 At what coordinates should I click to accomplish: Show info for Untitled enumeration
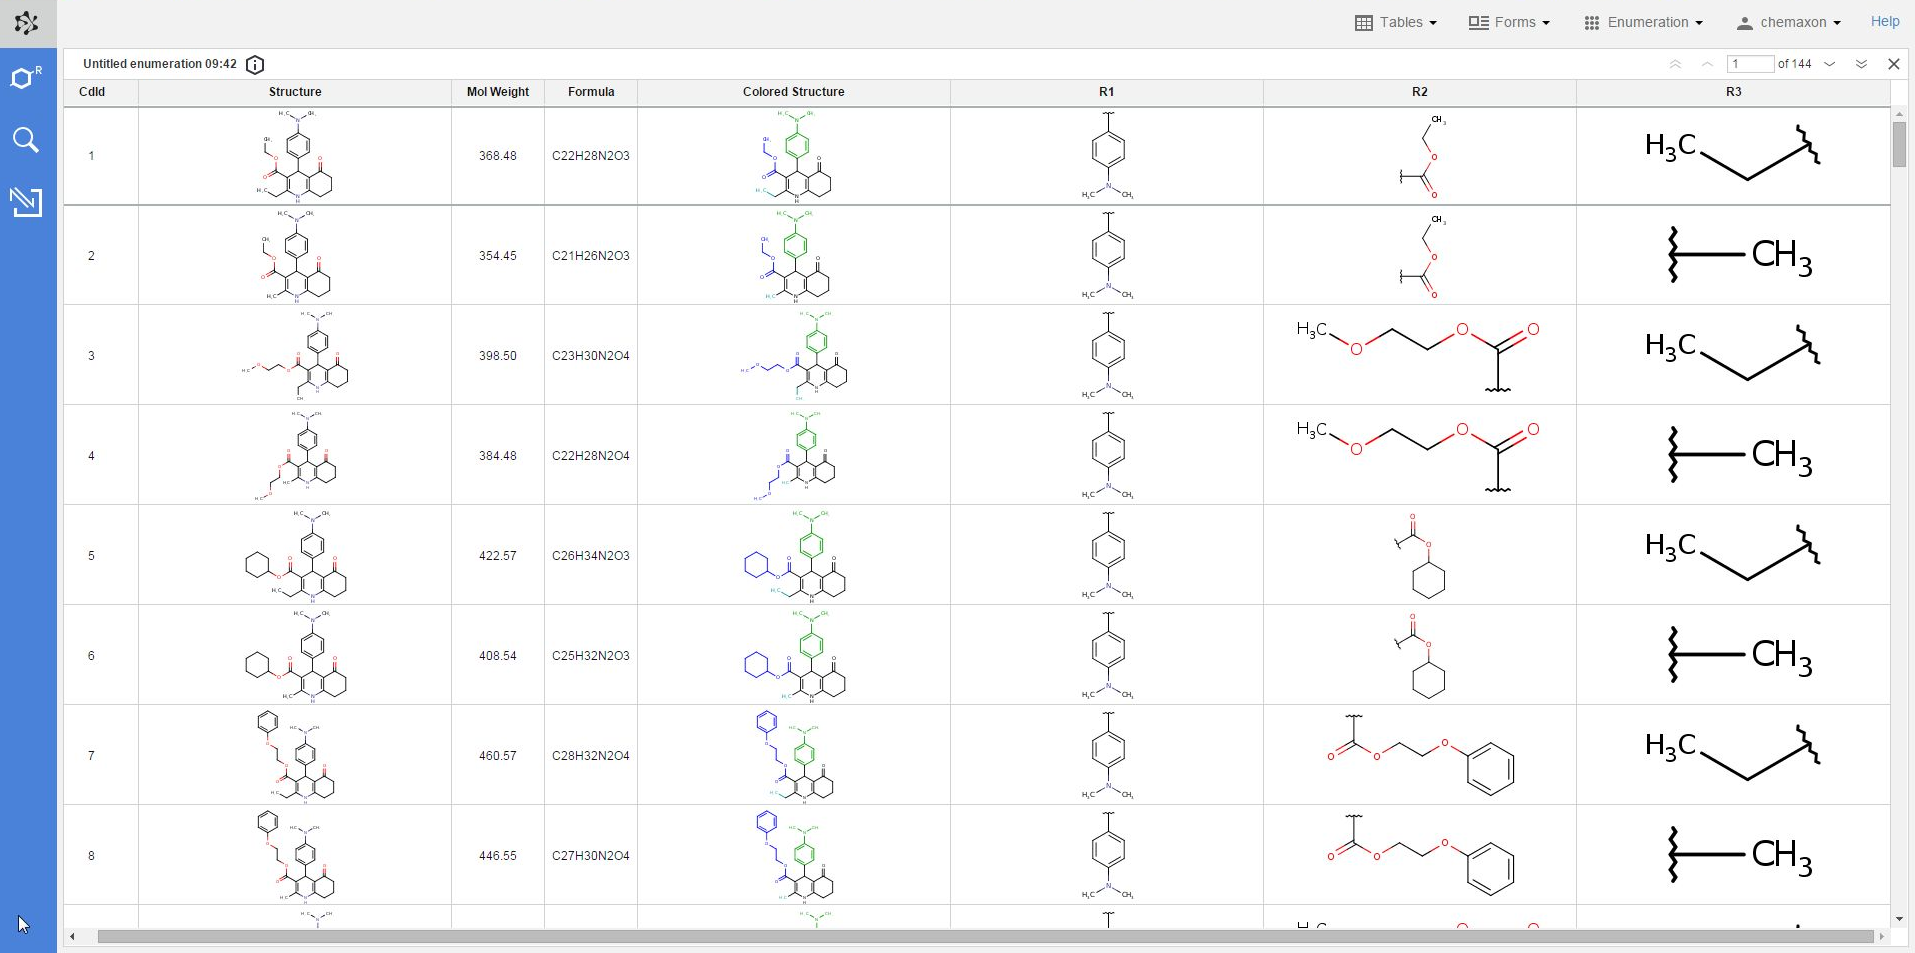point(255,65)
